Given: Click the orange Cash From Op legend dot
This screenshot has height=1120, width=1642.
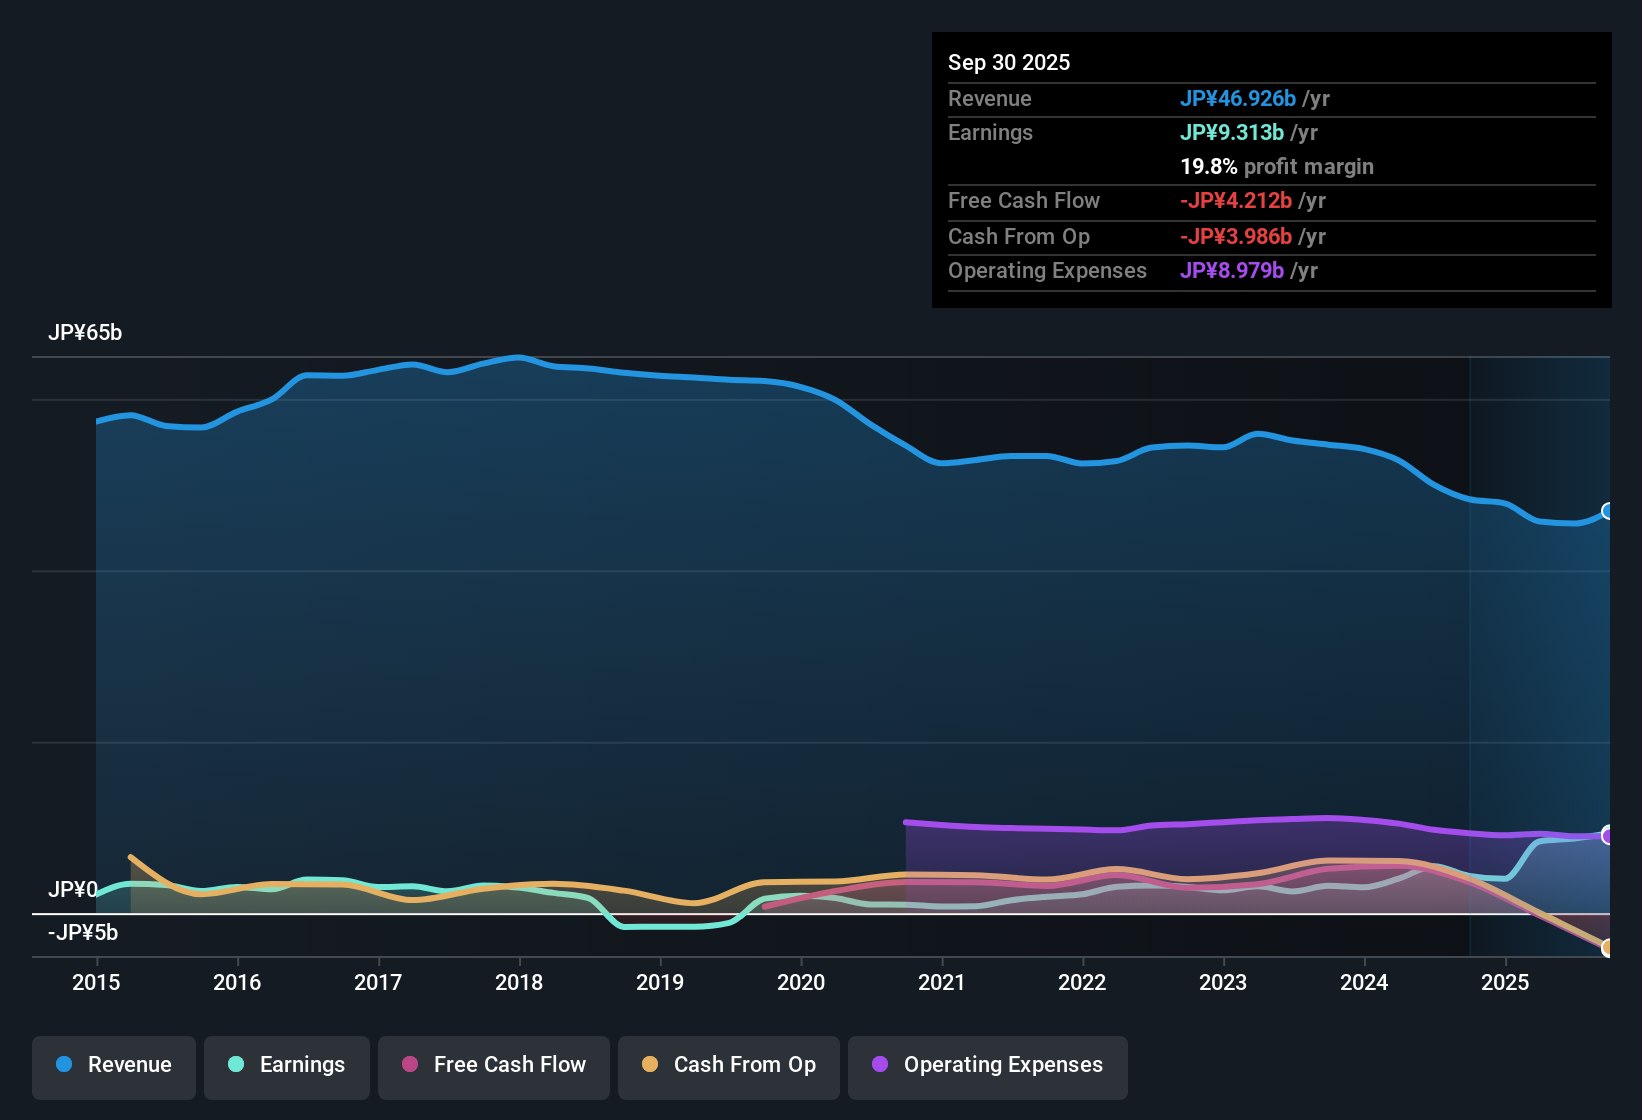Looking at the screenshot, I should point(650,1065).
